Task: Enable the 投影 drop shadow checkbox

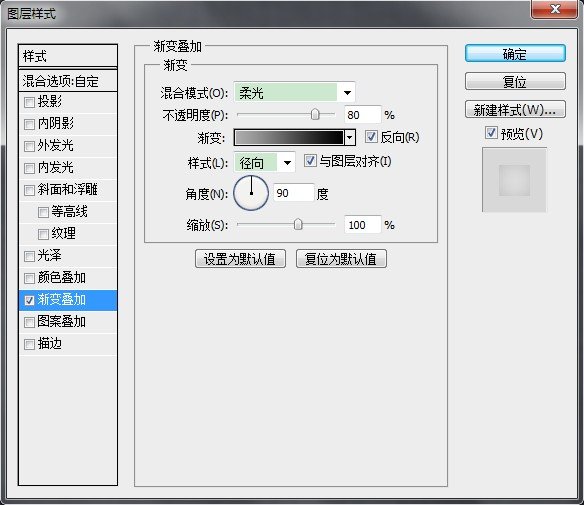Action: click(29, 102)
